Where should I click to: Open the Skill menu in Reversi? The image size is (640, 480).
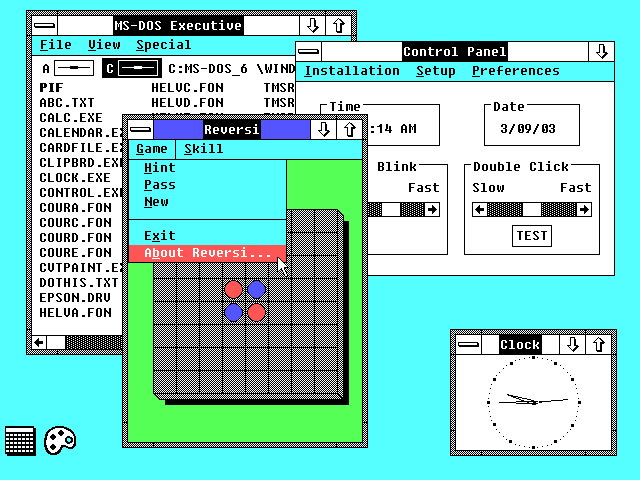(x=204, y=149)
